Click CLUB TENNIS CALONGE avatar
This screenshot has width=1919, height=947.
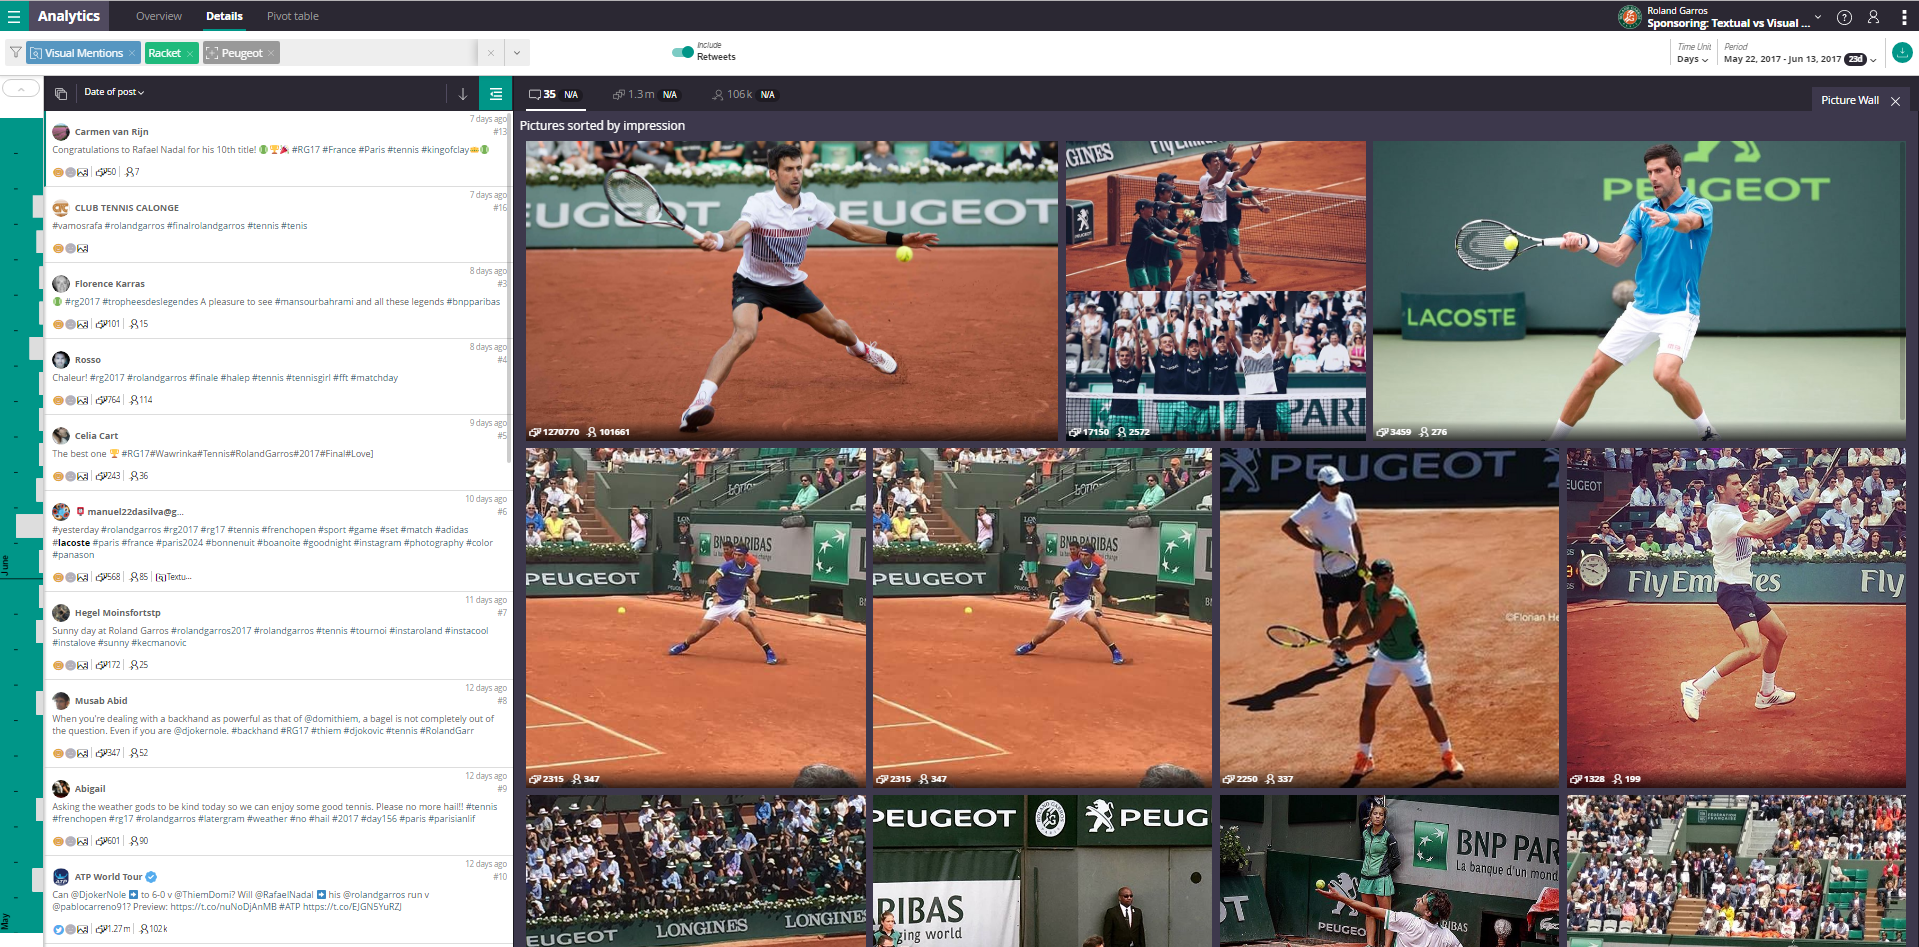61,208
